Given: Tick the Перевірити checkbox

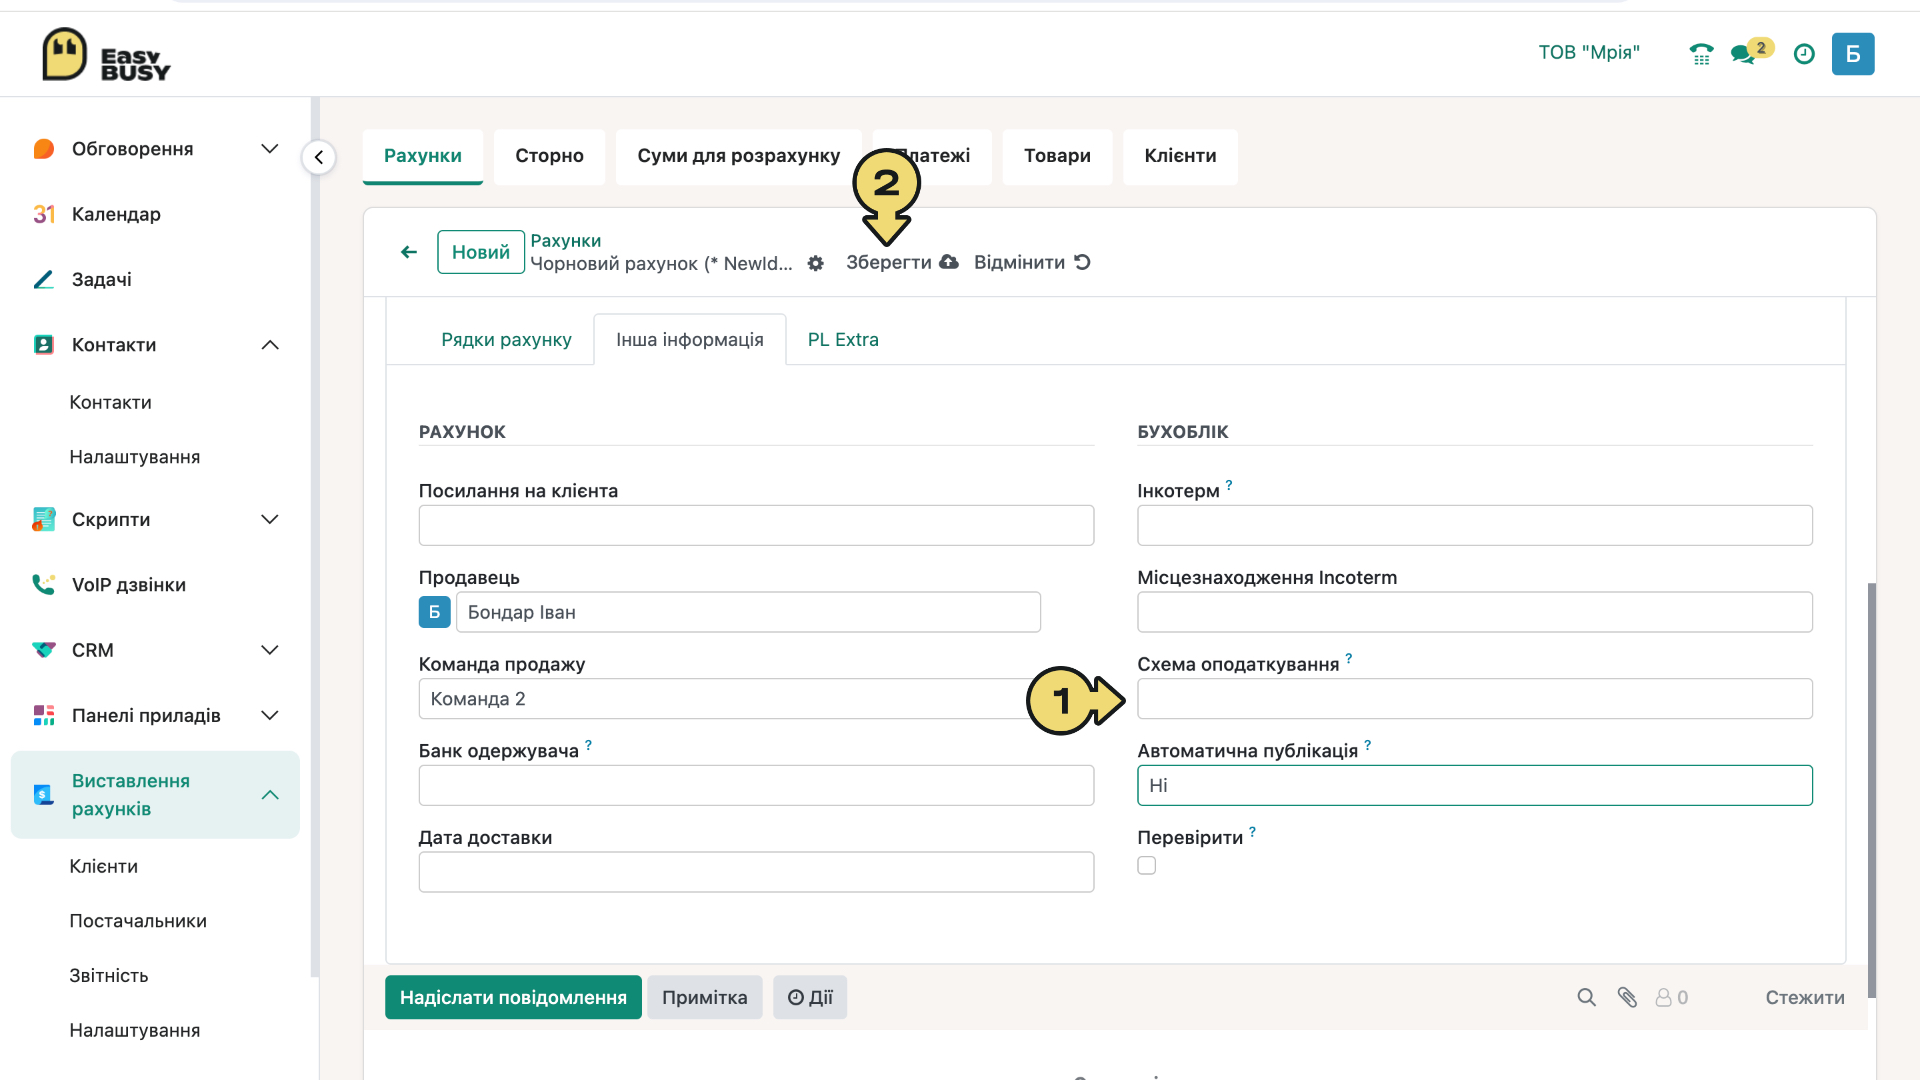Looking at the screenshot, I should tap(1147, 866).
